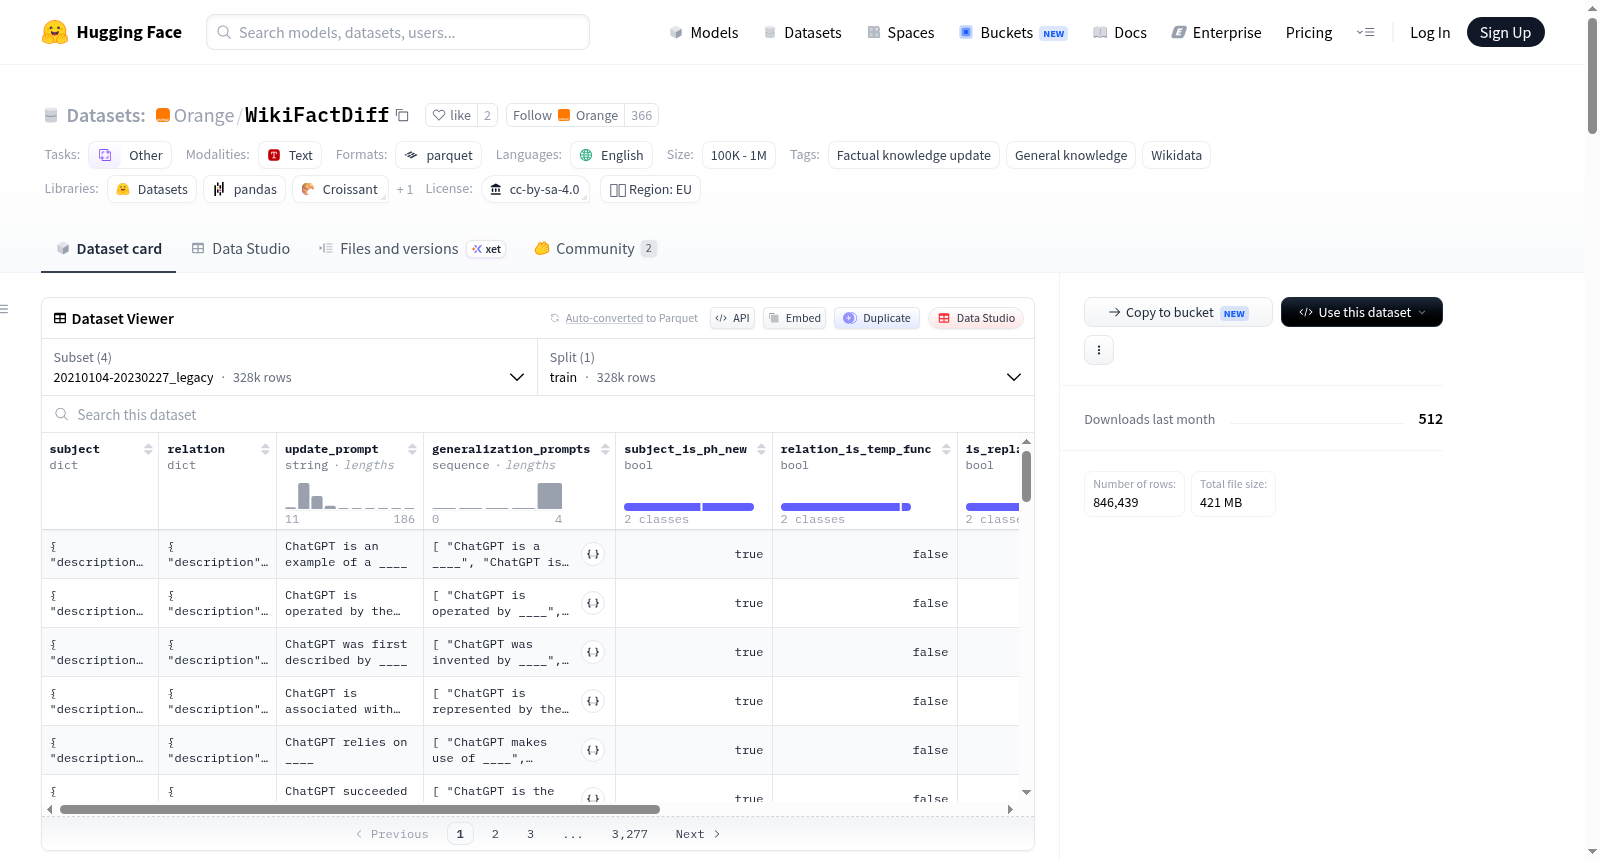Click the Sign Up button
This screenshot has width=1600, height=861.
1505,32
